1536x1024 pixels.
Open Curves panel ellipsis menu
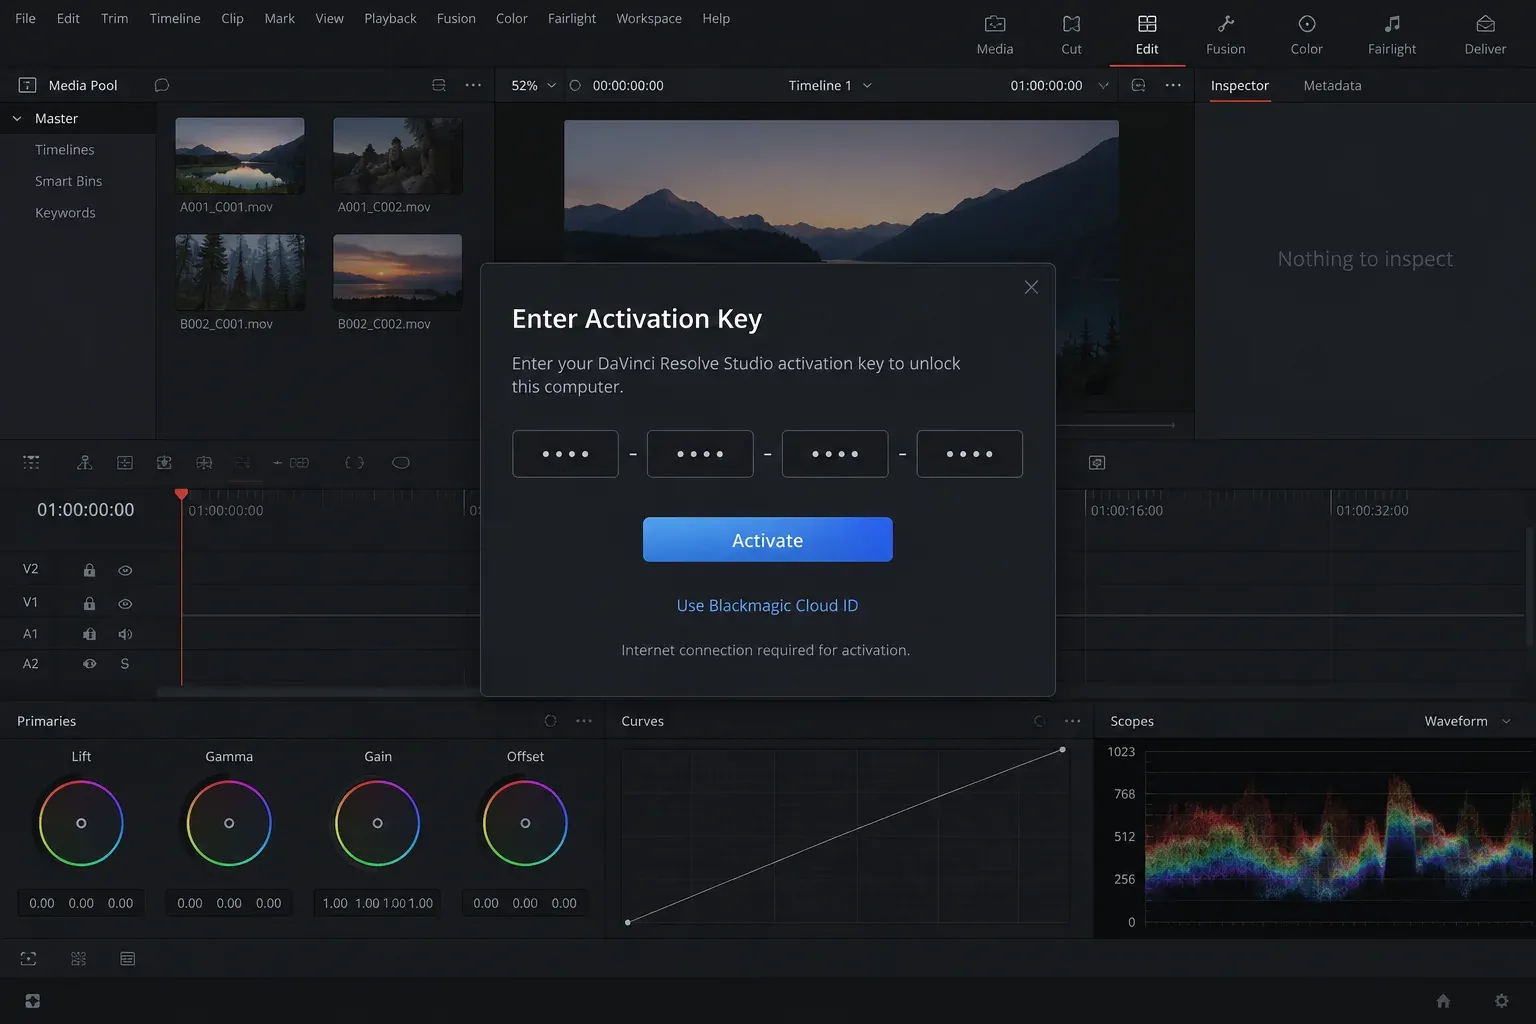1073,721
